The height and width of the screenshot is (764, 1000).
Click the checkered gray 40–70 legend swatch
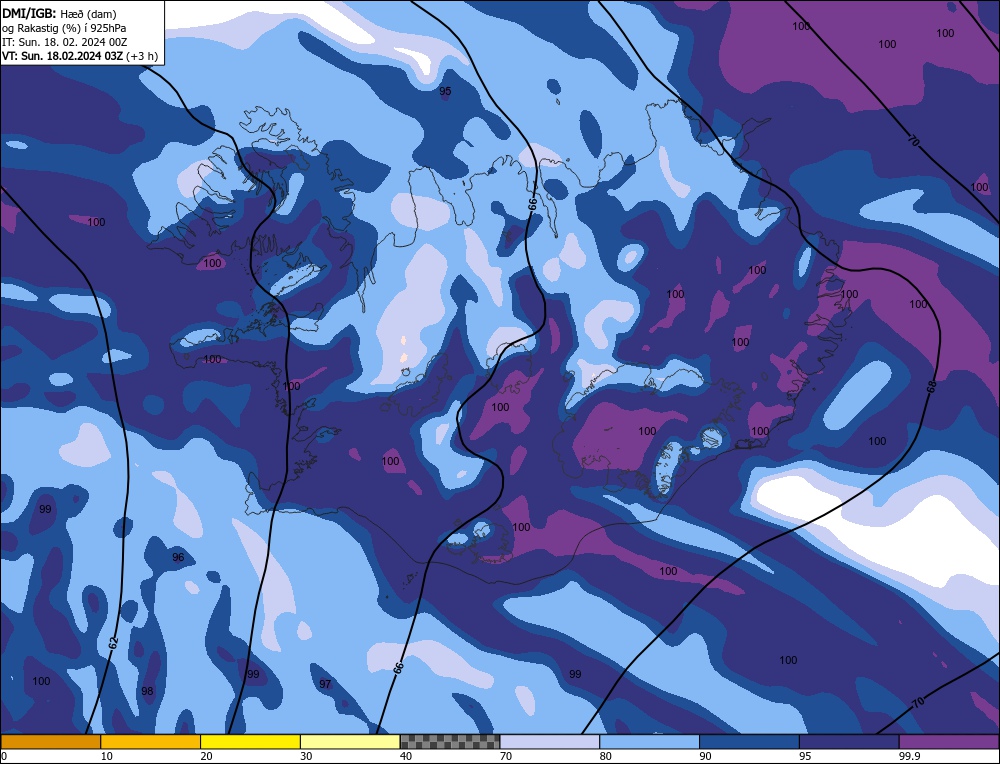click(450, 742)
